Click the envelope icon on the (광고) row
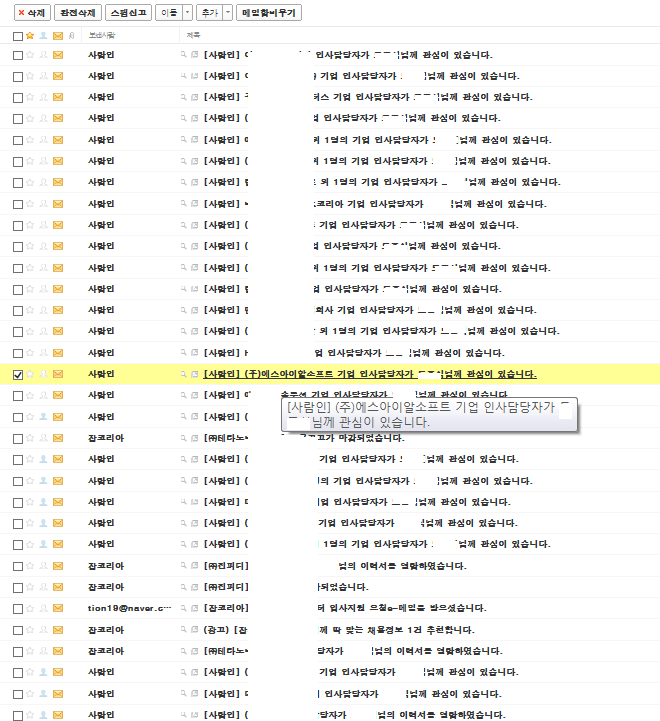The height and width of the screenshot is (721, 660). 58,630
